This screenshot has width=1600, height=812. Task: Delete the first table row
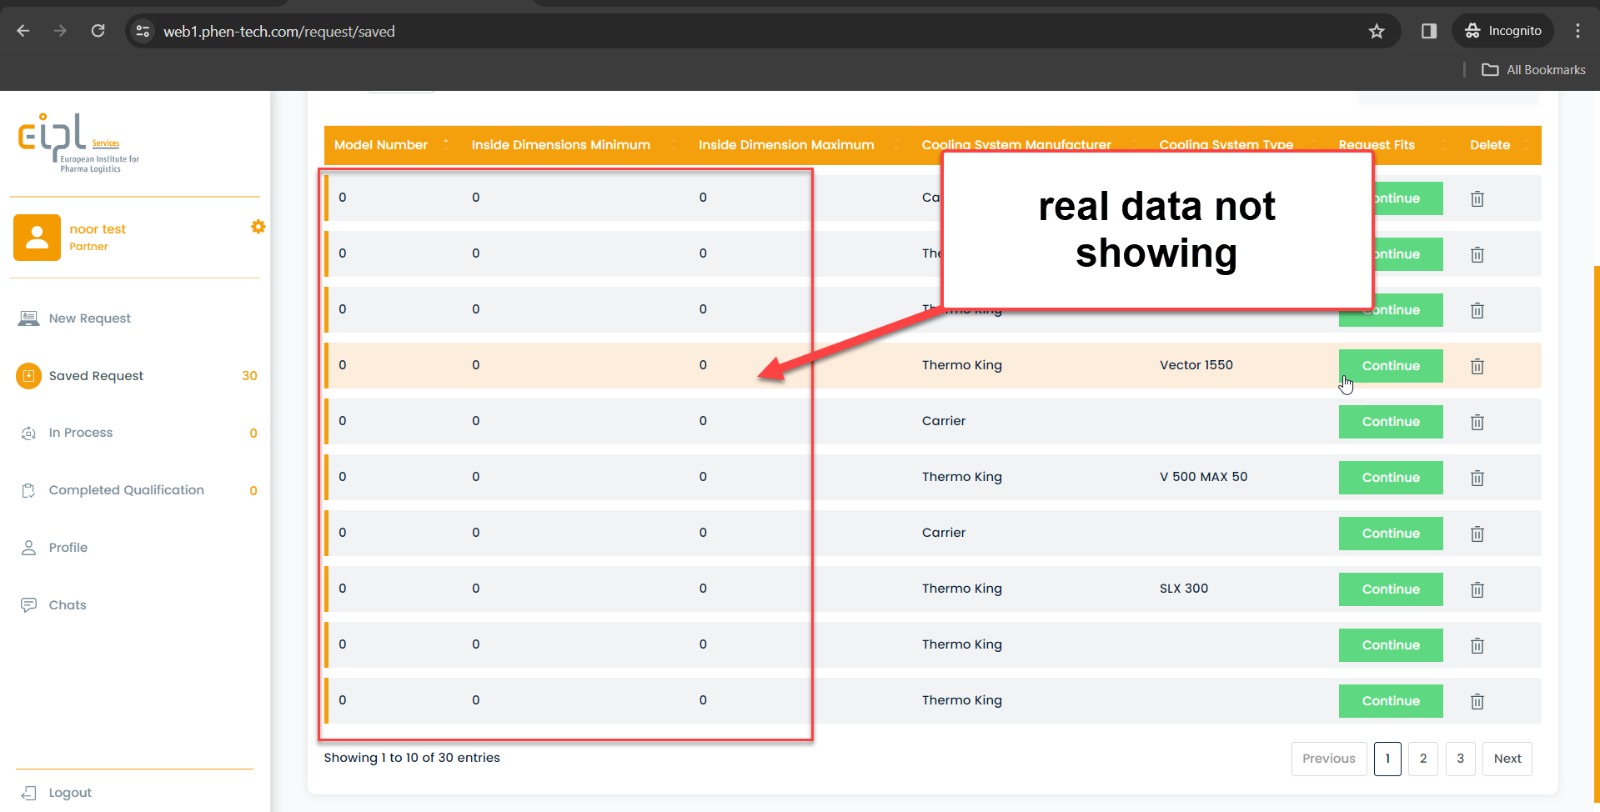click(x=1477, y=199)
